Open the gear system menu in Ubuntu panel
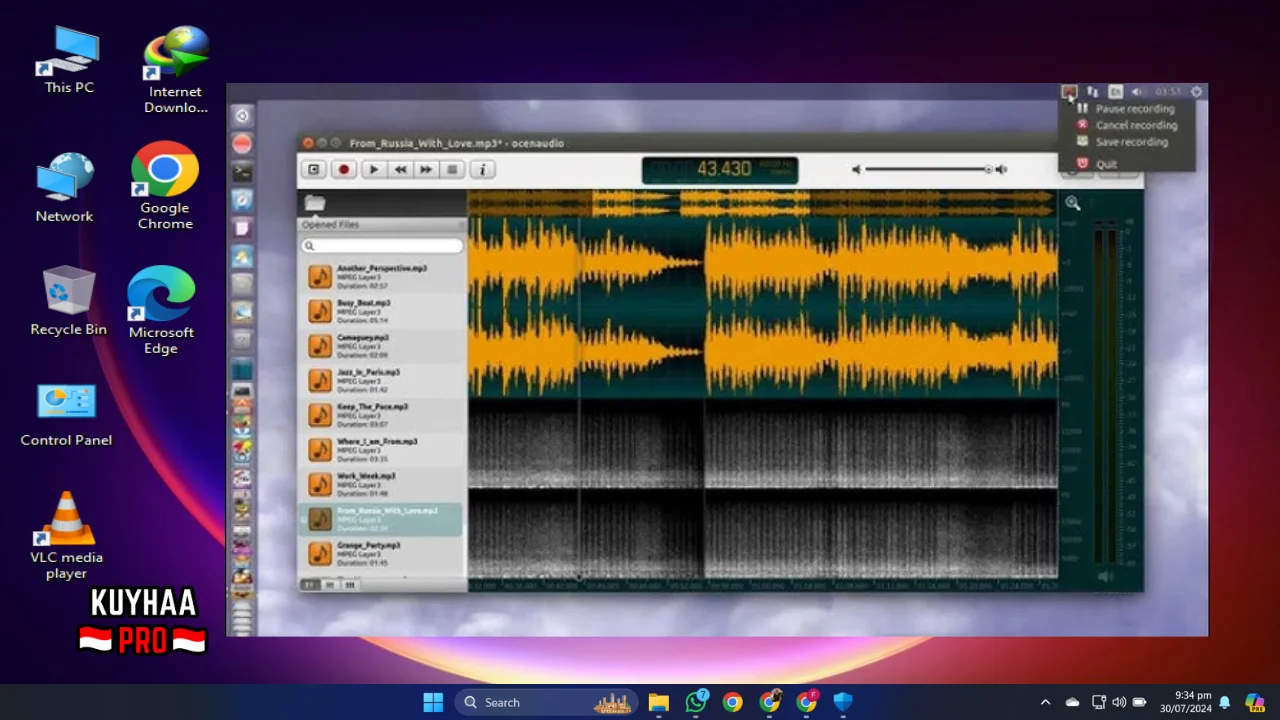Viewport: 1280px width, 720px height. coord(1197,92)
